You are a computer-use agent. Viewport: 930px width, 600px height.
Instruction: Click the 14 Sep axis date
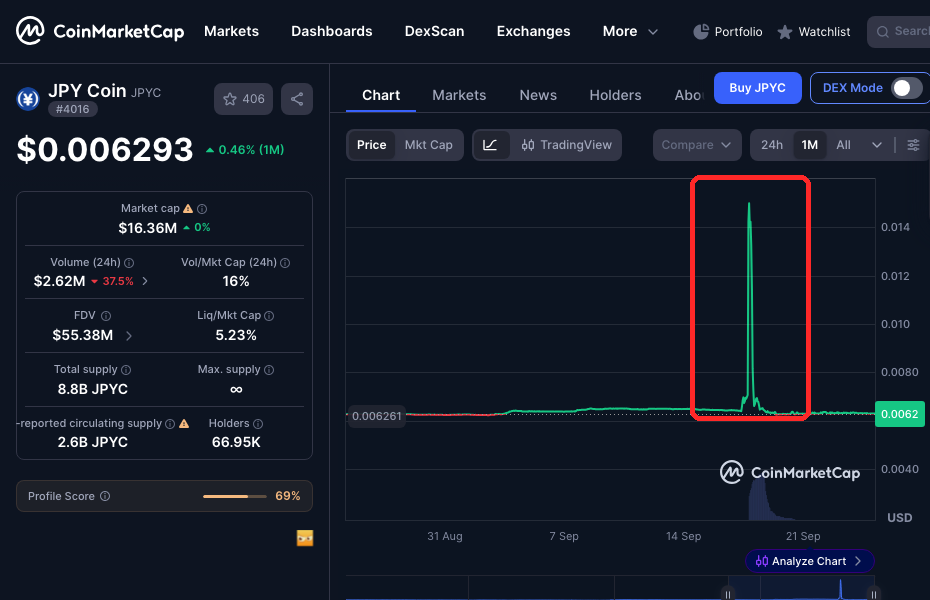[683, 536]
